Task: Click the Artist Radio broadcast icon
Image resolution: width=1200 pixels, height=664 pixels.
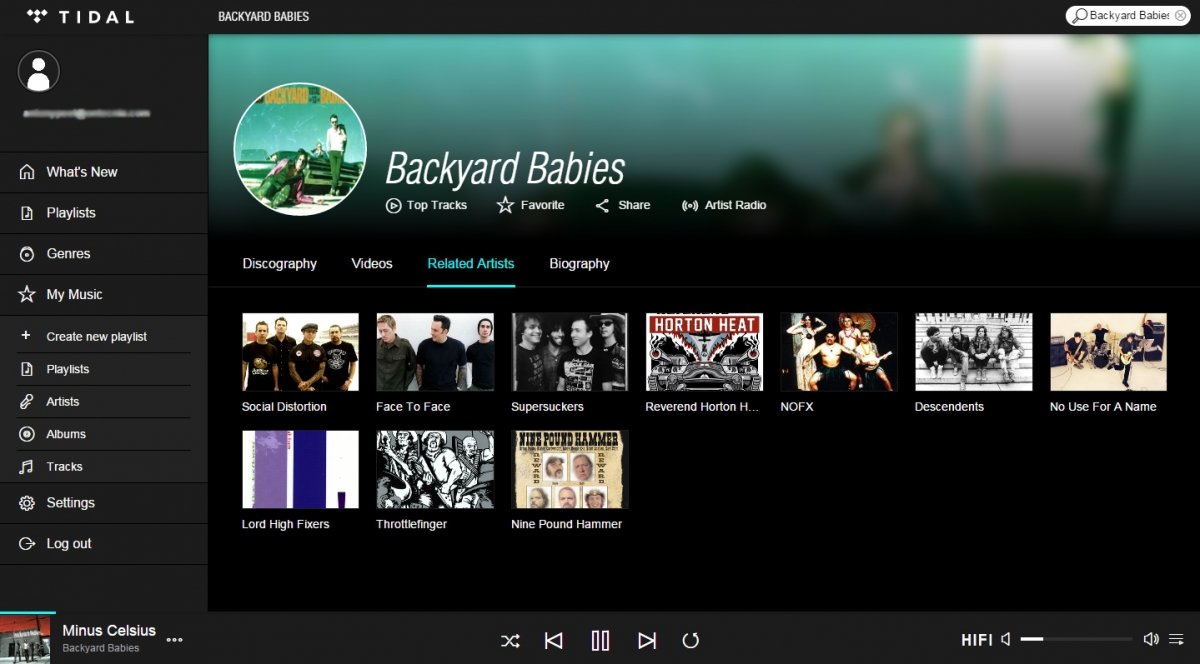Action: [689, 205]
